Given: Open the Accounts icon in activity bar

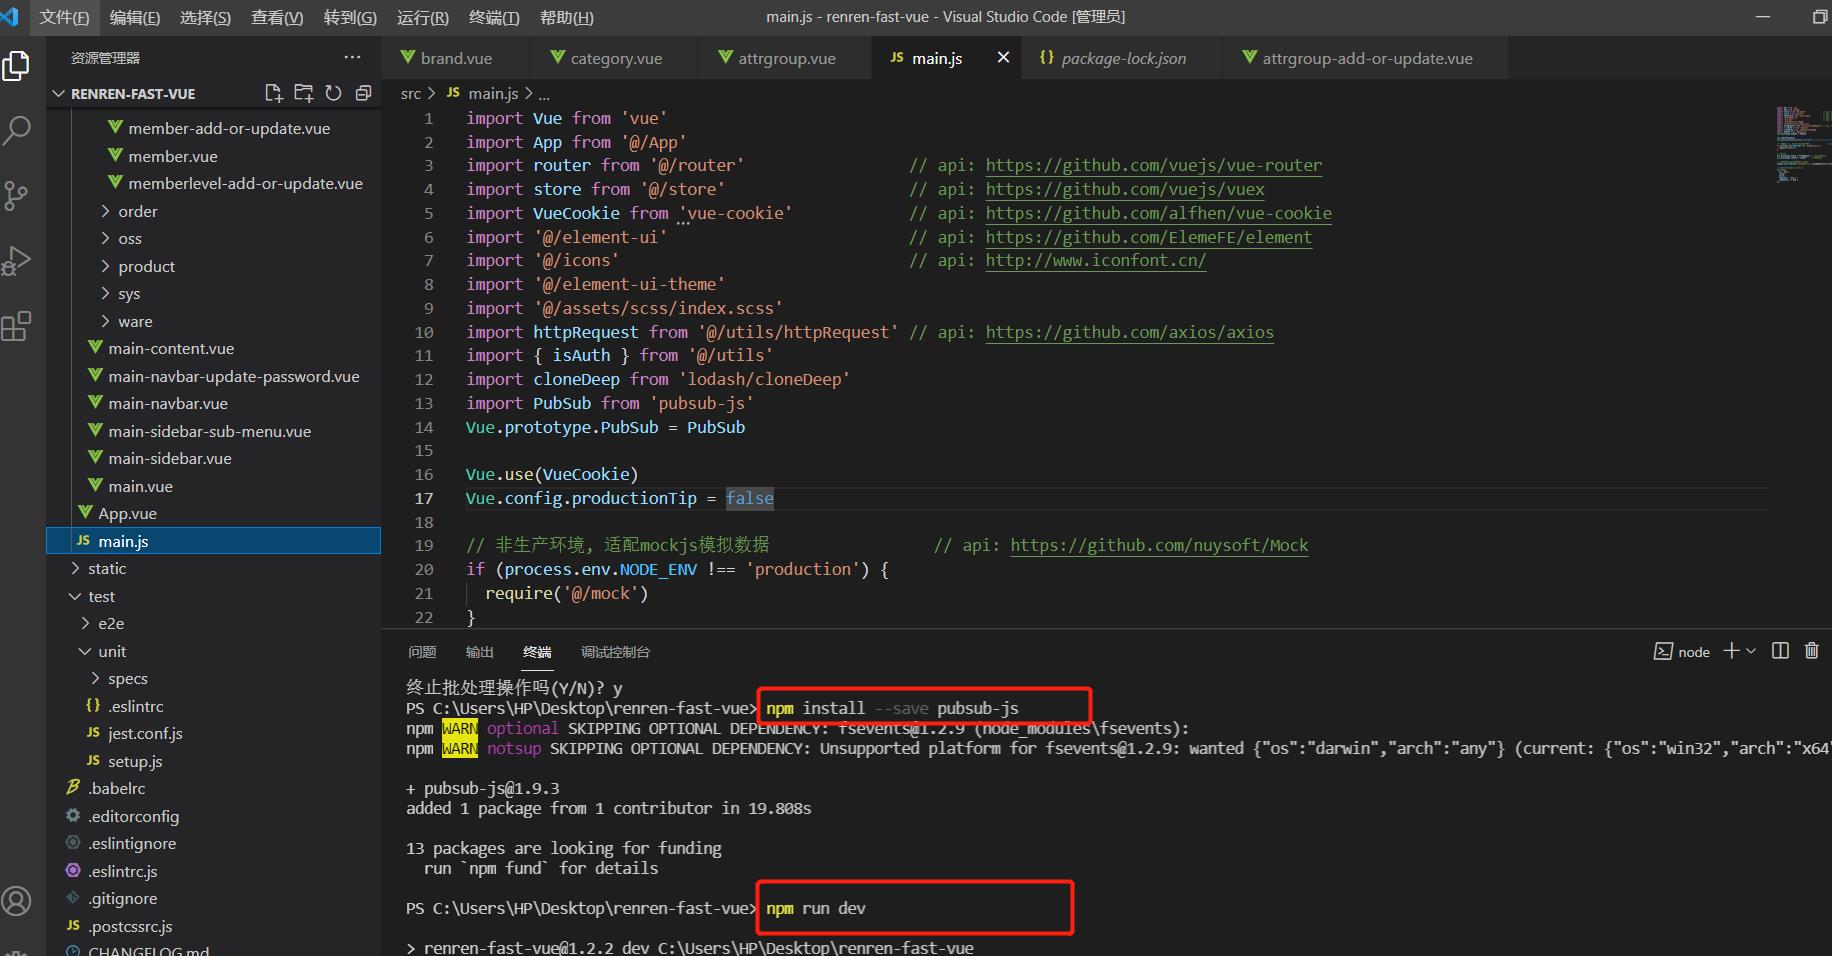Looking at the screenshot, I should 17,901.
